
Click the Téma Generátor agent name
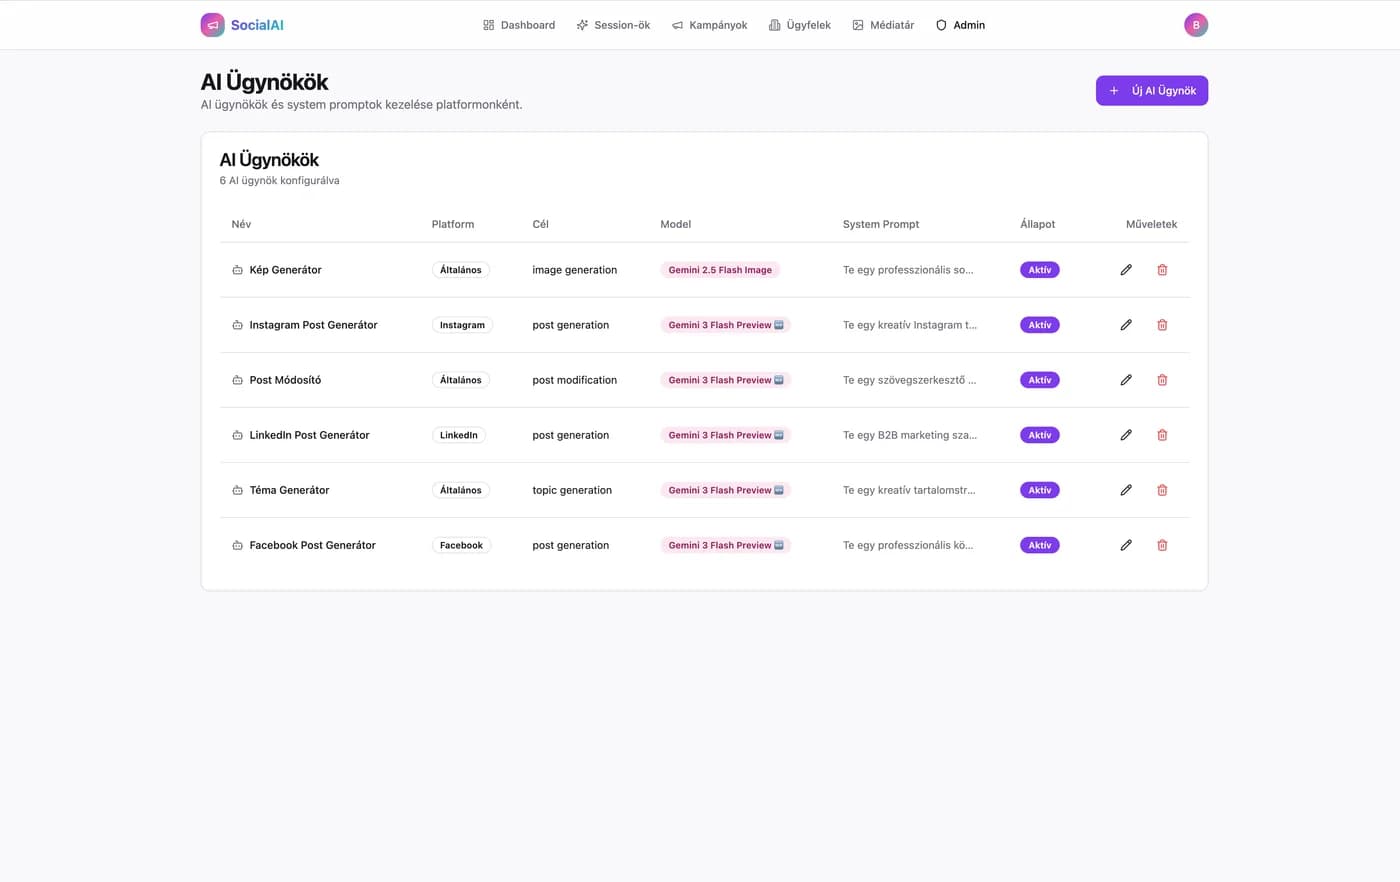(x=289, y=490)
